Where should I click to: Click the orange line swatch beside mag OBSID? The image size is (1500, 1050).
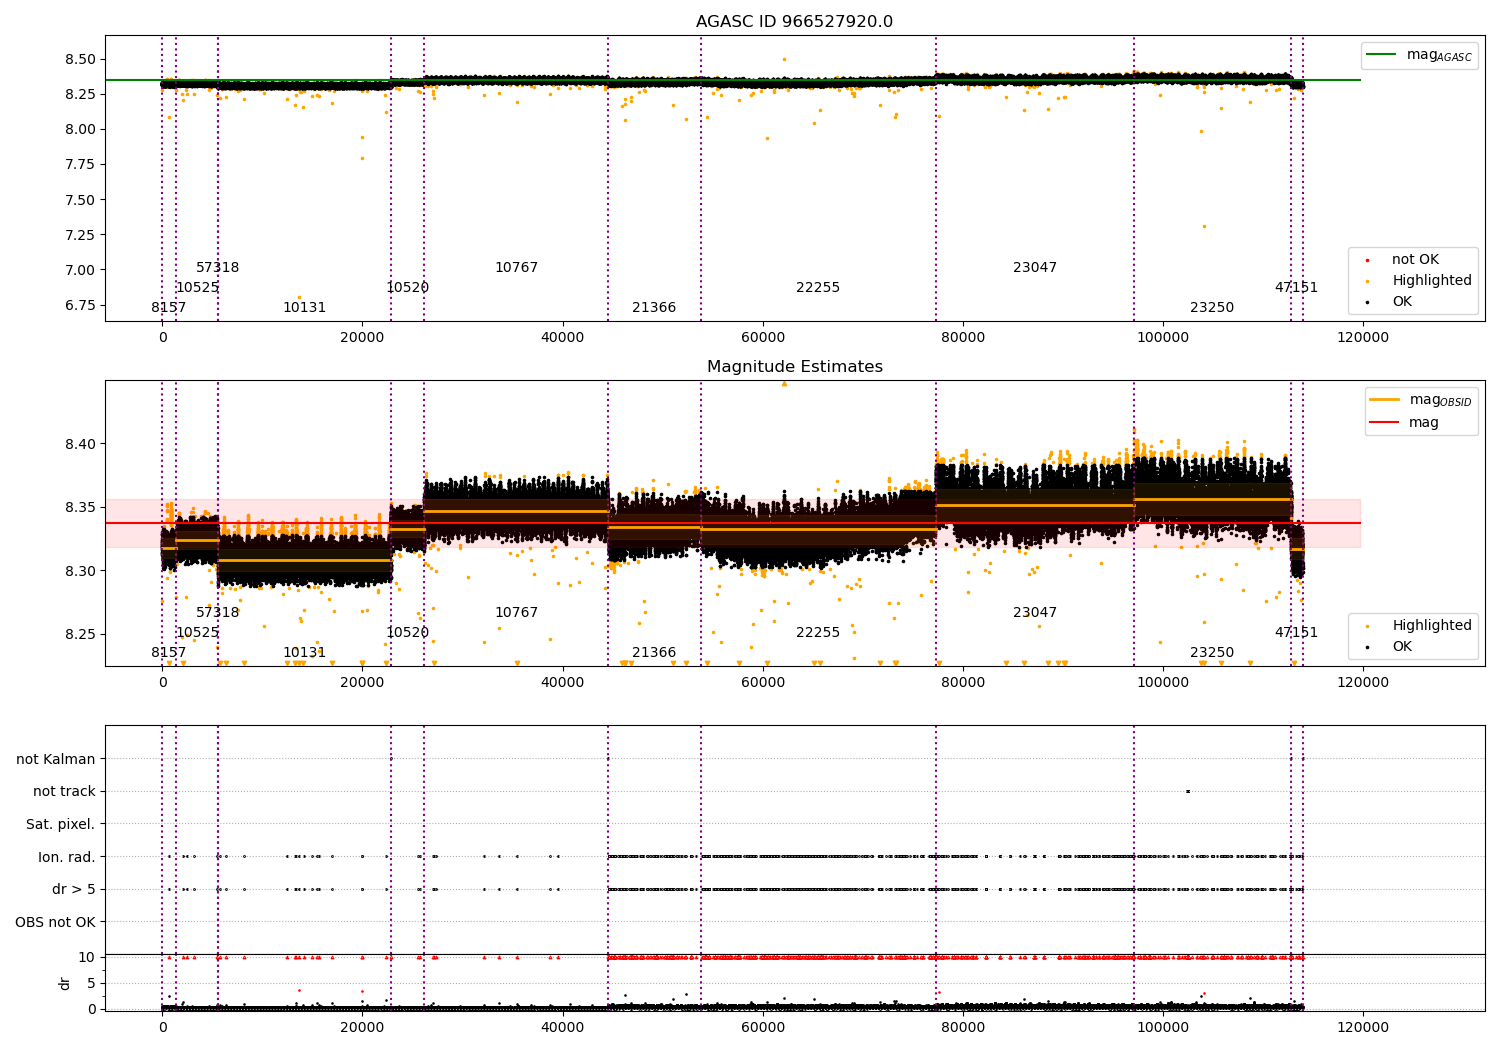[1385, 400]
